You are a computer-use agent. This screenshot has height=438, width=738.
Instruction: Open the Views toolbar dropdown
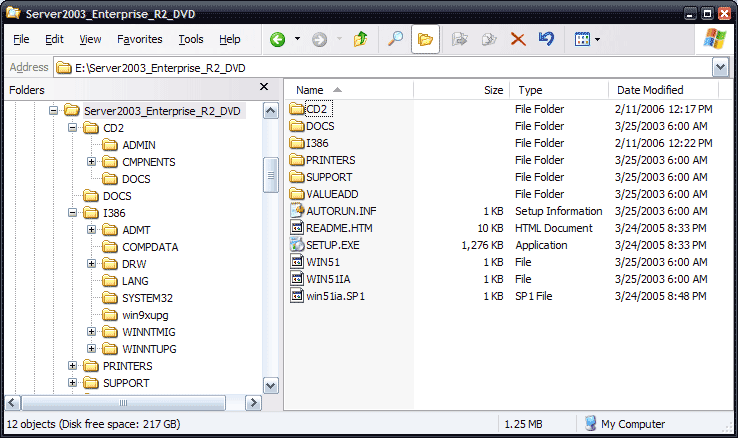[587, 40]
